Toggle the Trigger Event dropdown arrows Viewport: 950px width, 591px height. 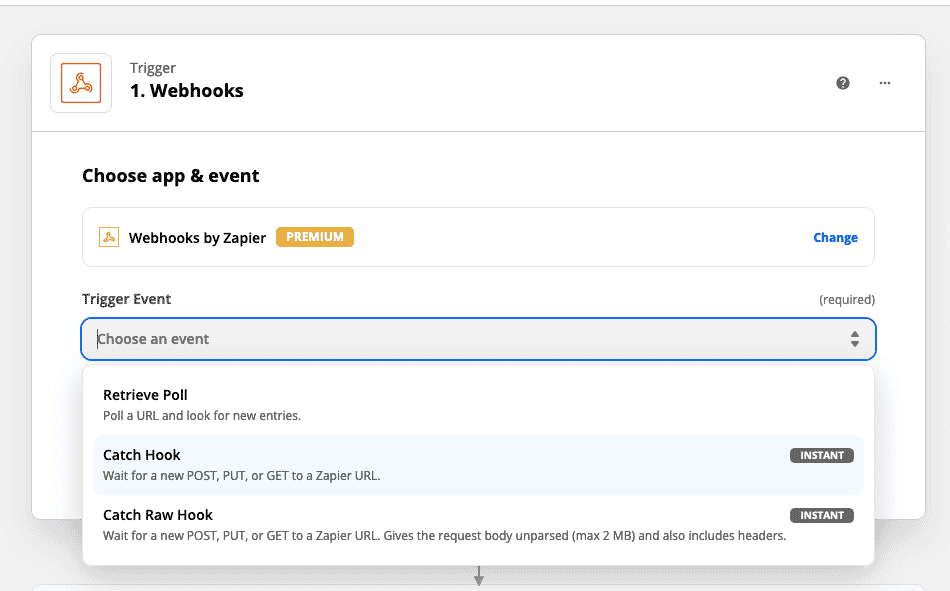(854, 339)
